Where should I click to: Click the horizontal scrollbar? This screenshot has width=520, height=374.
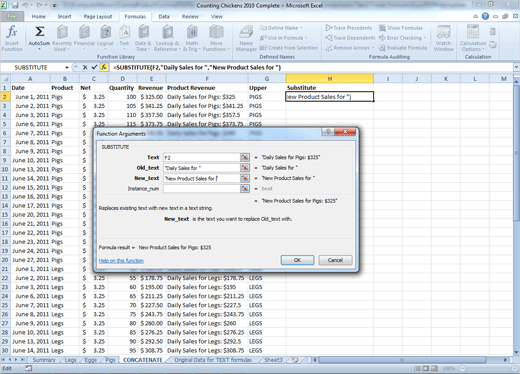[x=403, y=360]
